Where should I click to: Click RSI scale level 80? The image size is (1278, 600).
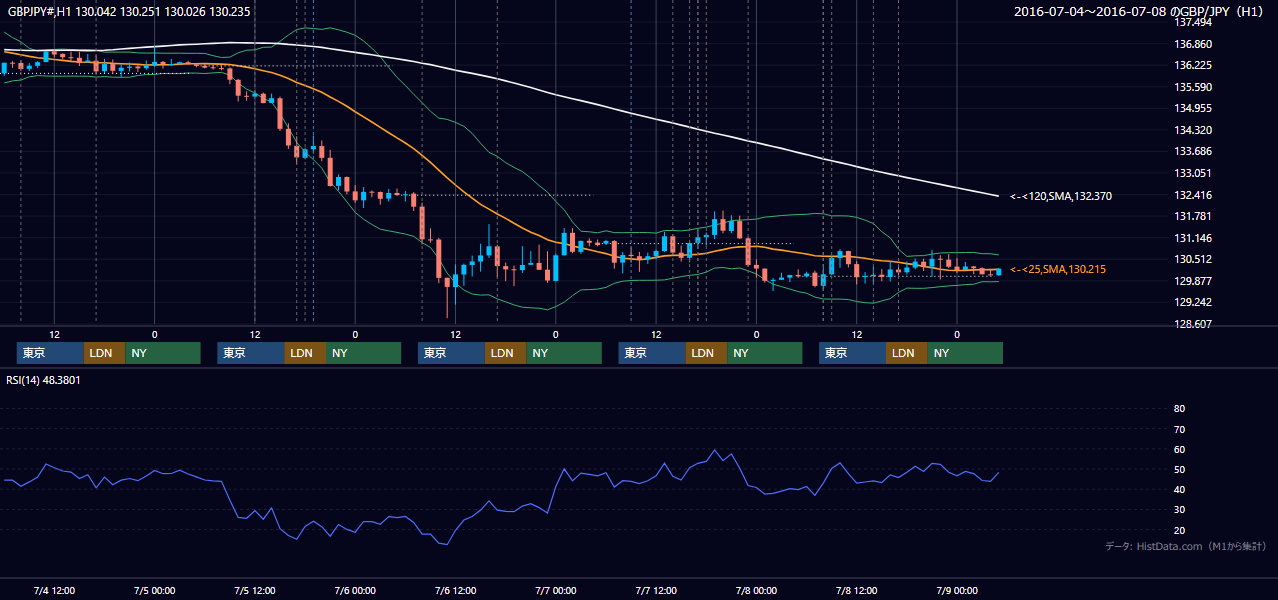click(1179, 409)
